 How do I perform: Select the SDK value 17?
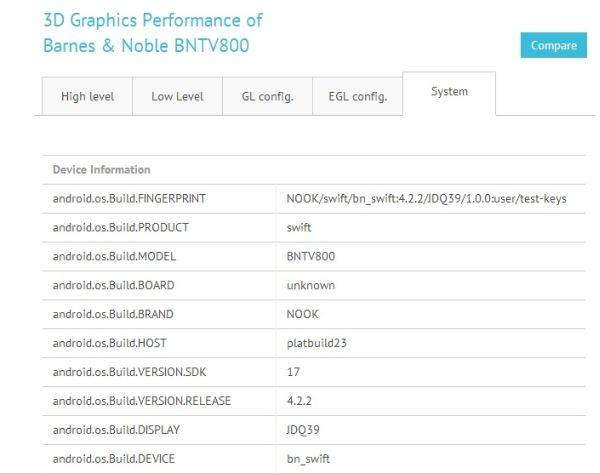(x=293, y=372)
